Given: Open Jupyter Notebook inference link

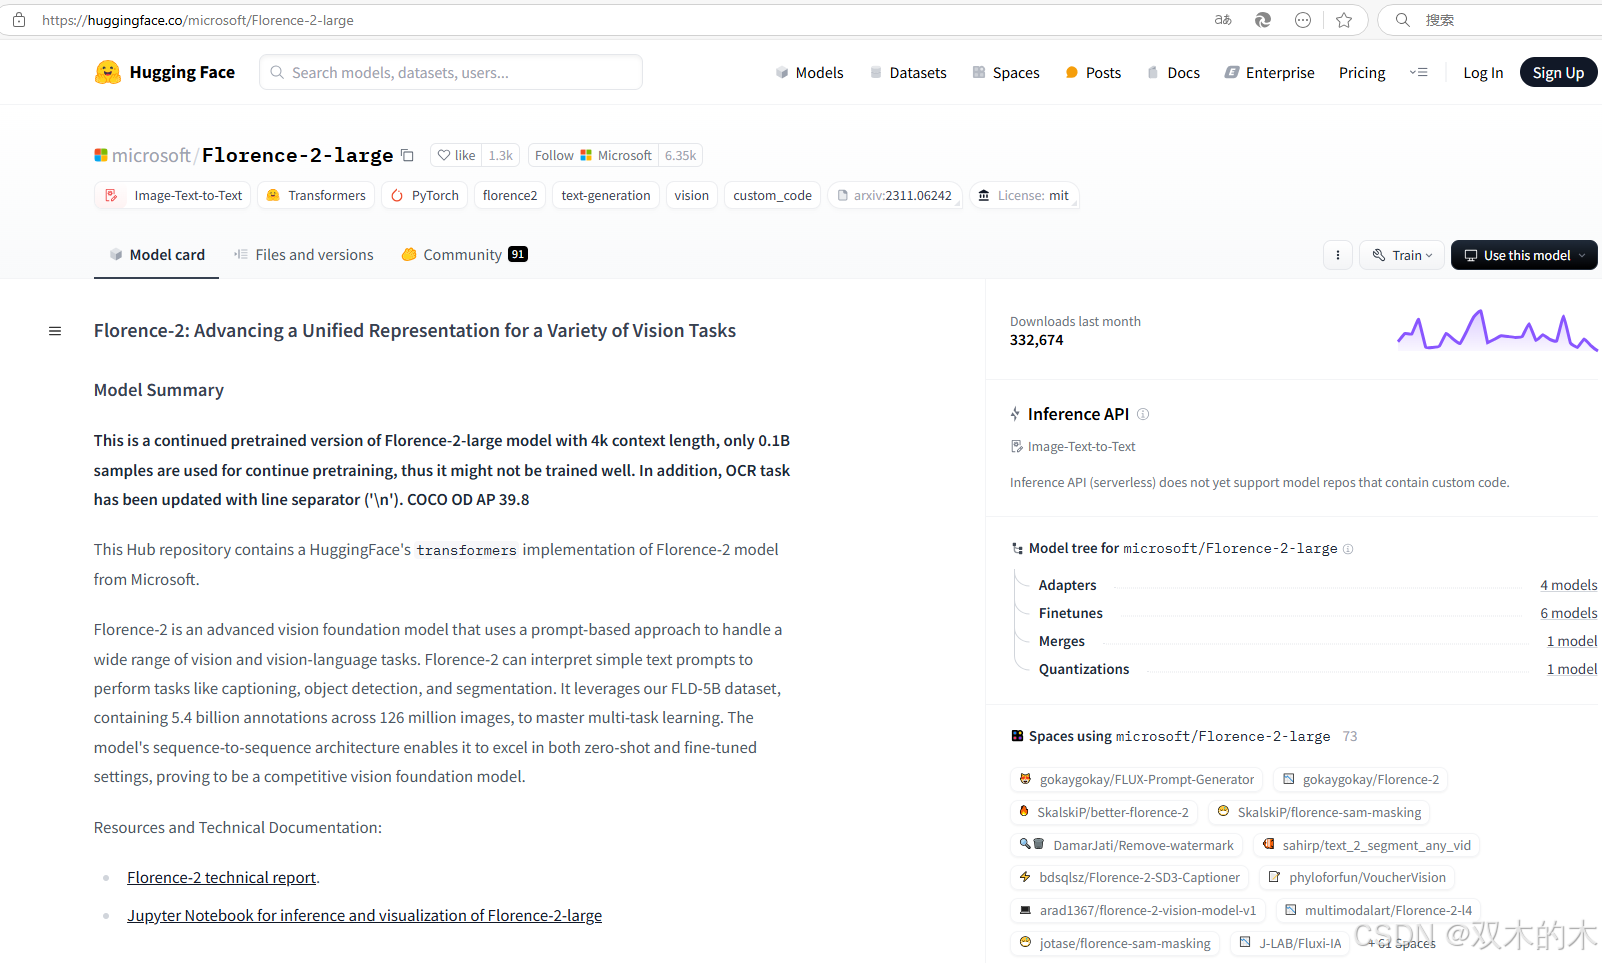Looking at the screenshot, I should [364, 915].
